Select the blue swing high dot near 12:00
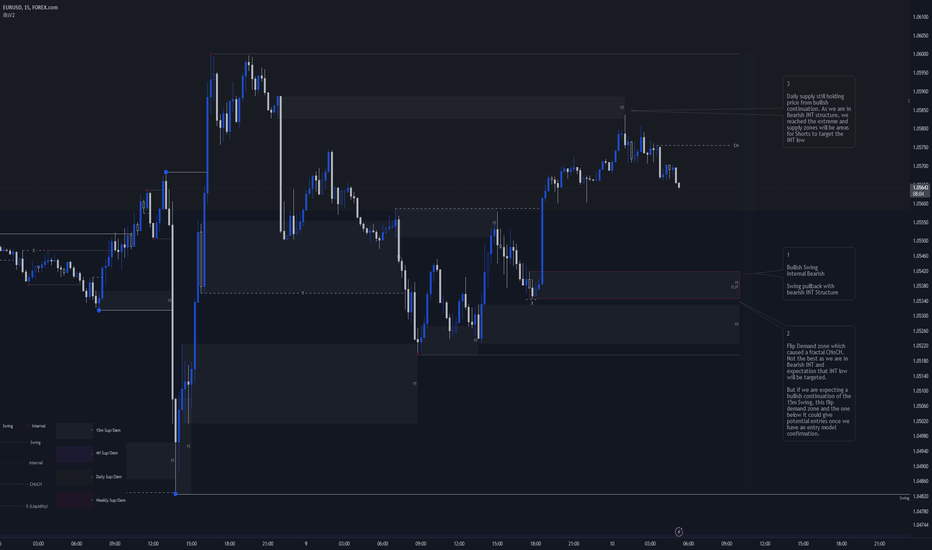 tap(166, 172)
